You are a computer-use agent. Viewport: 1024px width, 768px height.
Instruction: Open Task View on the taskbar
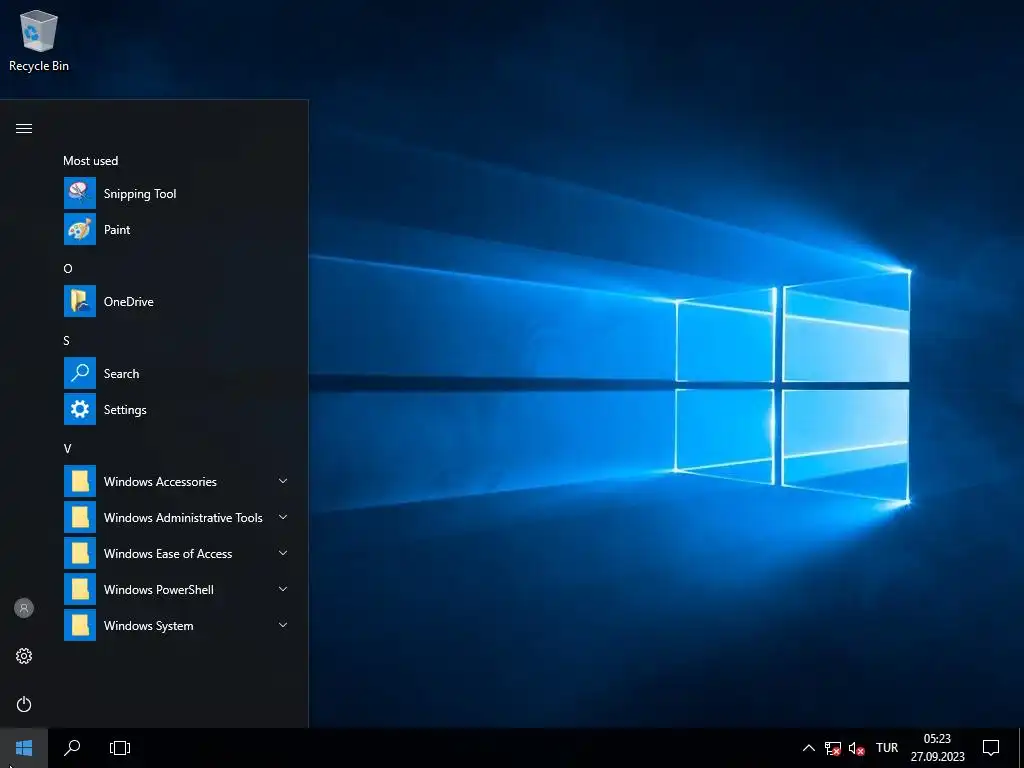[120, 748]
